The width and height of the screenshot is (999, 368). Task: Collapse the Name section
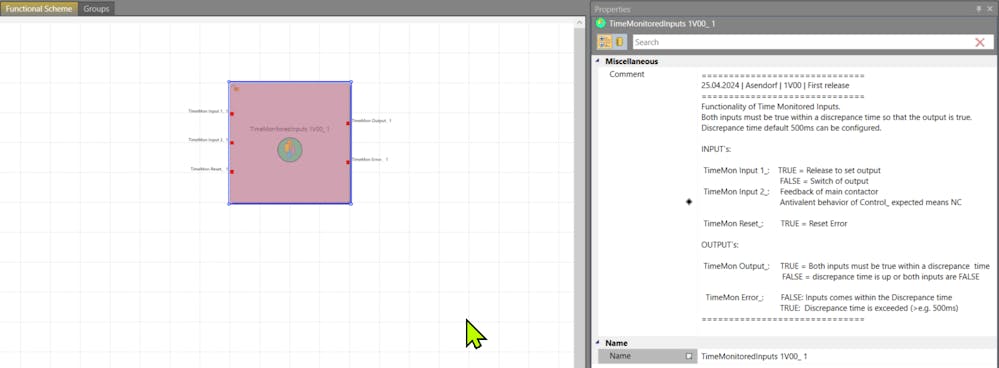[x=598, y=343]
